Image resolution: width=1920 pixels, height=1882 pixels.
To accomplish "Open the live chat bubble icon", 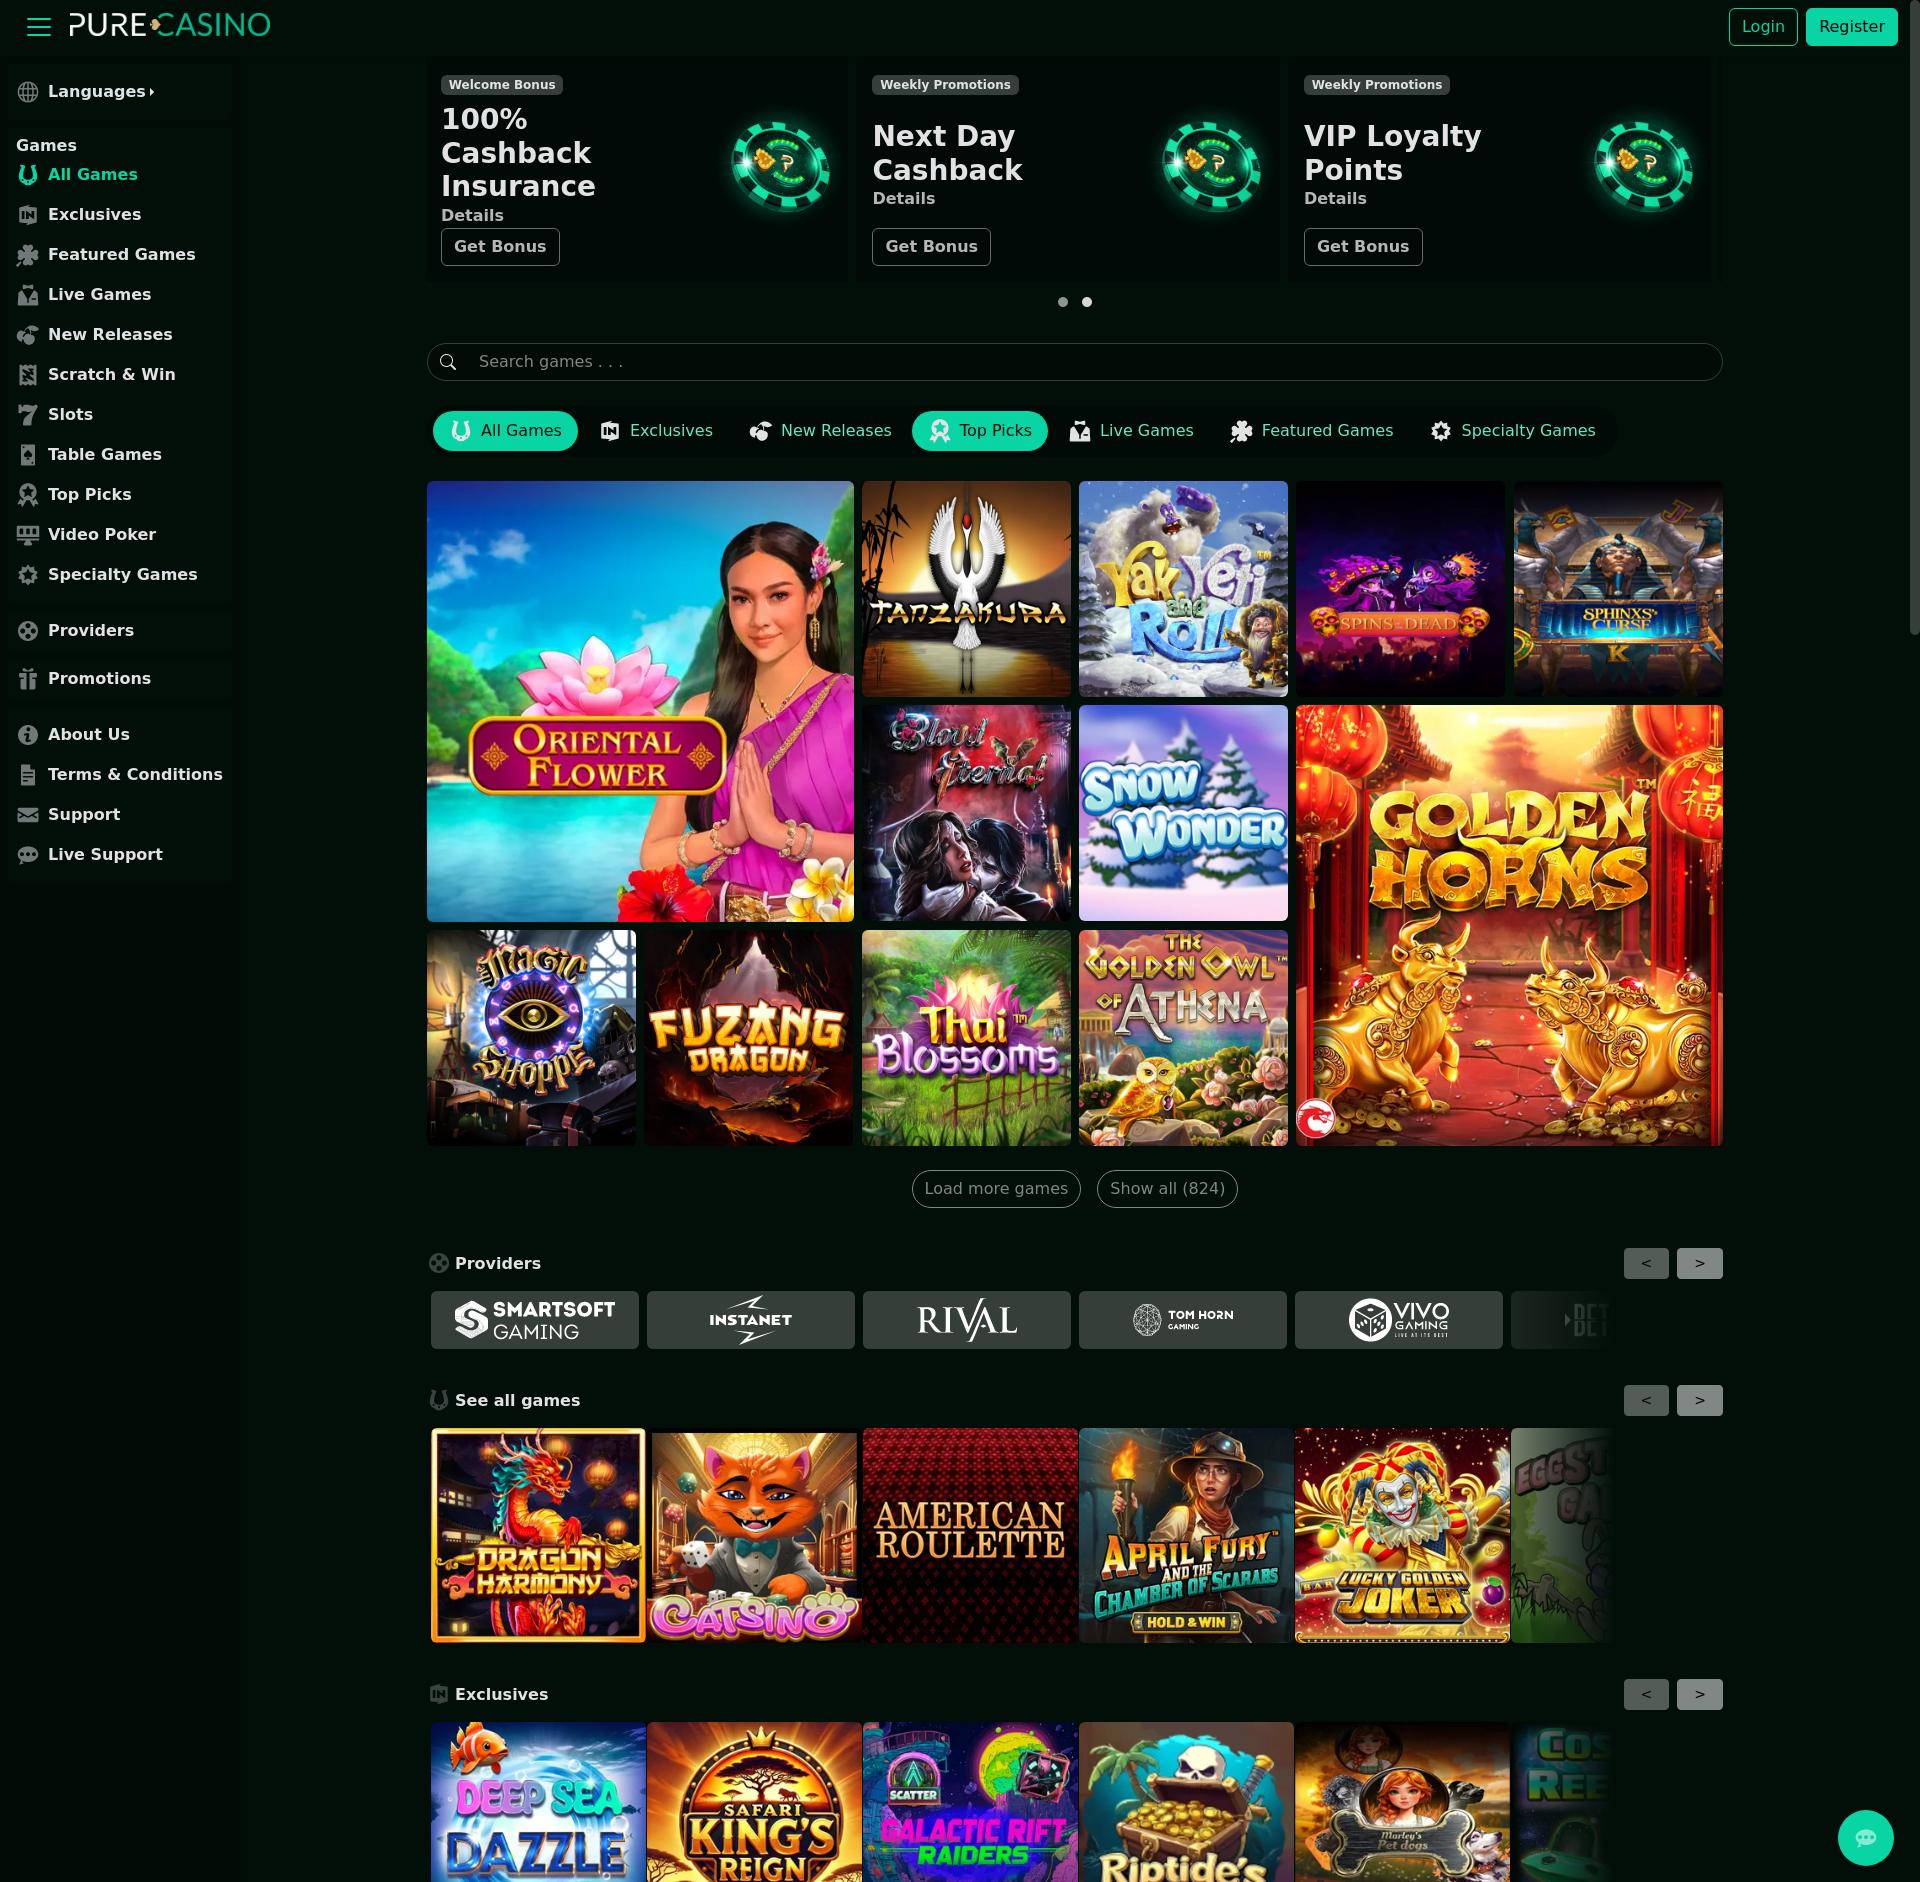I will tap(1865, 1837).
